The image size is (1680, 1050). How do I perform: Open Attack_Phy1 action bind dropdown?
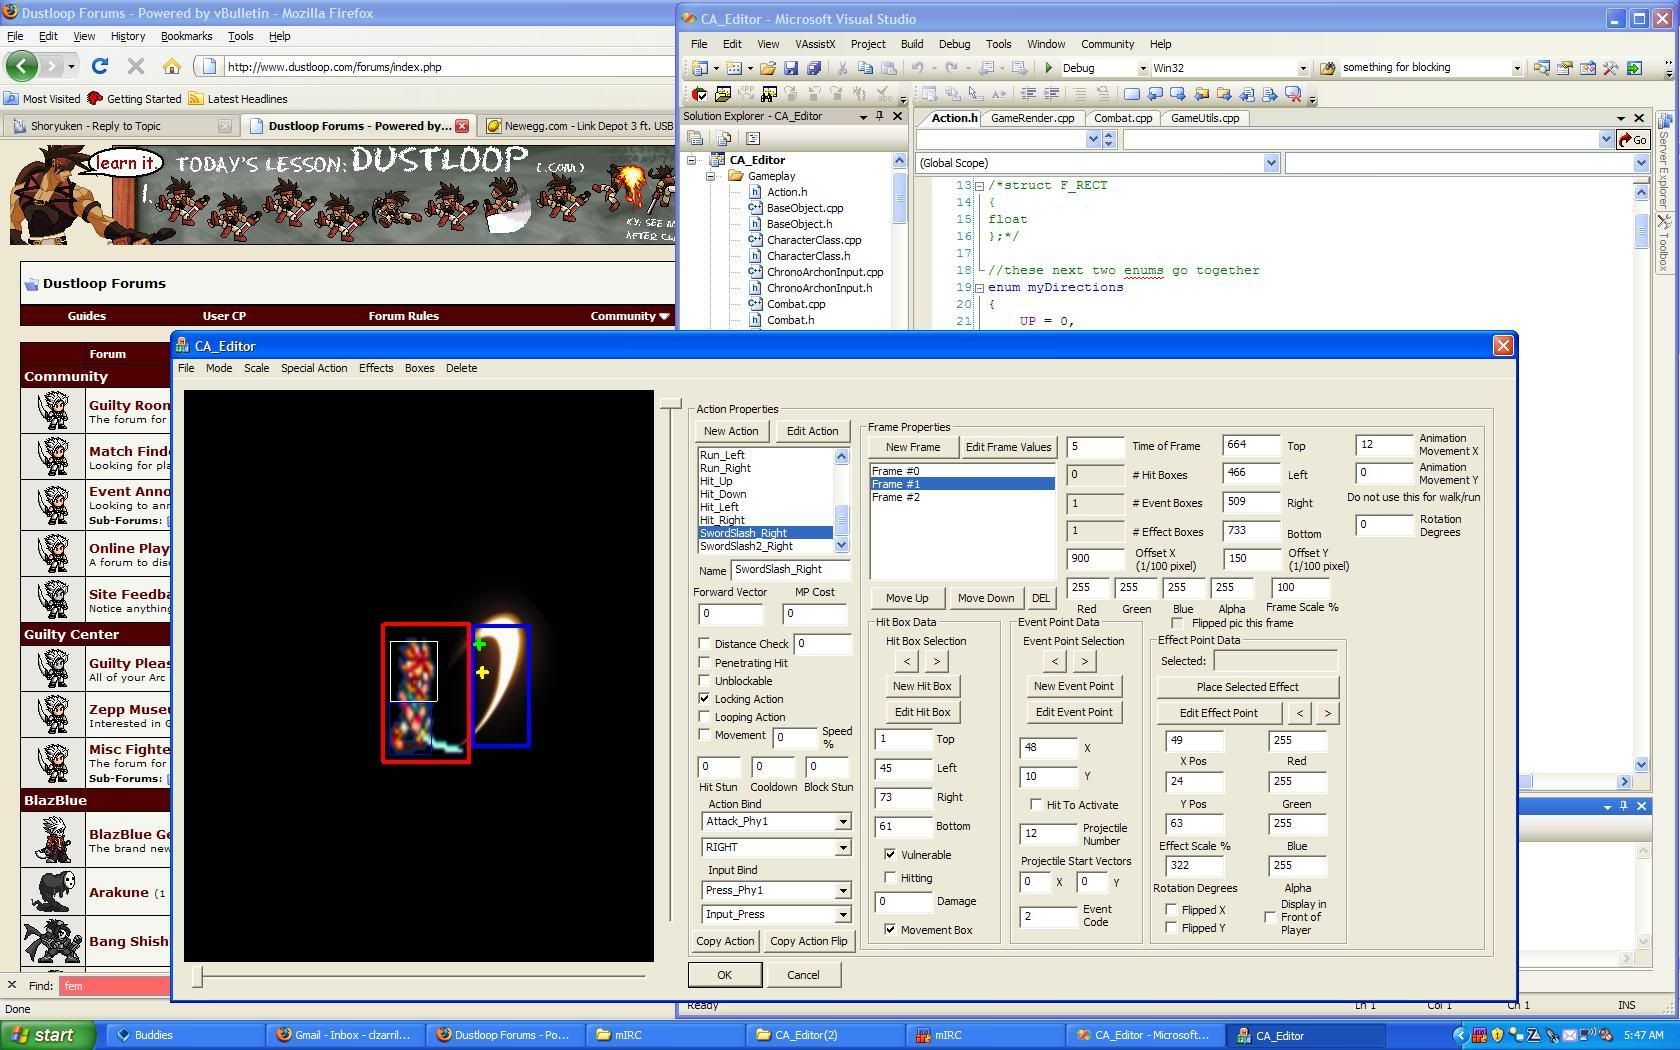pos(842,822)
